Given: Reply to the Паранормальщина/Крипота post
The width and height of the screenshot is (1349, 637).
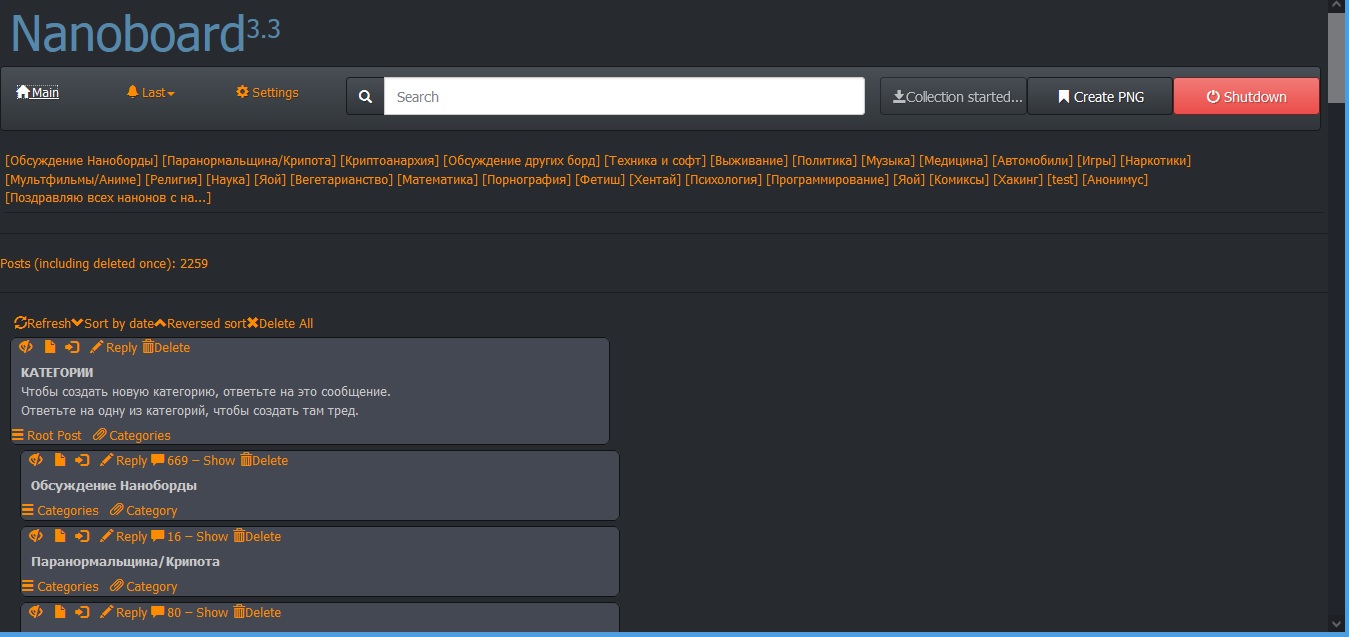Looking at the screenshot, I should pyautogui.click(x=123, y=537).
